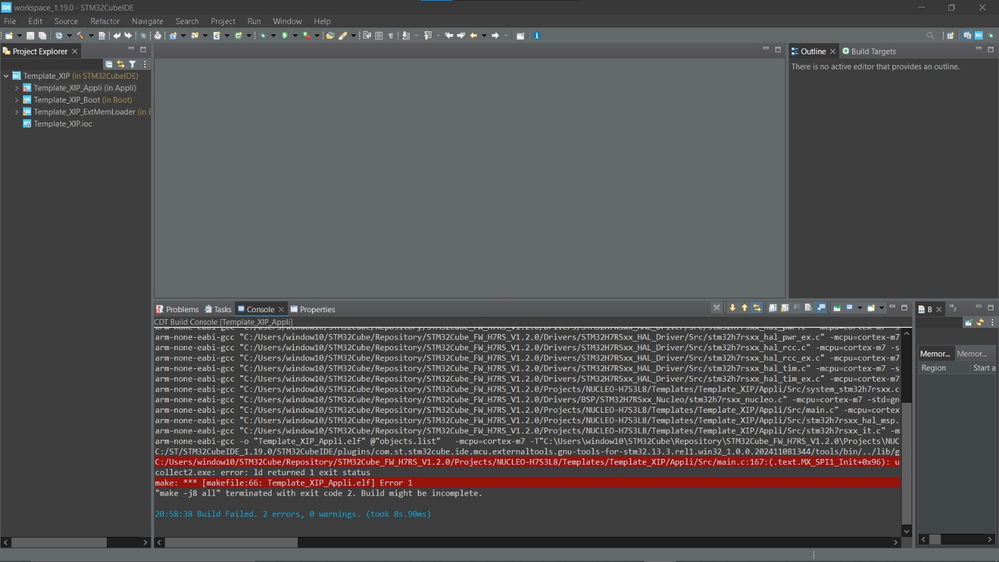Screen dimensions: 999x562
Task: Click the Open Perspective icon
Action: [x=950, y=36]
